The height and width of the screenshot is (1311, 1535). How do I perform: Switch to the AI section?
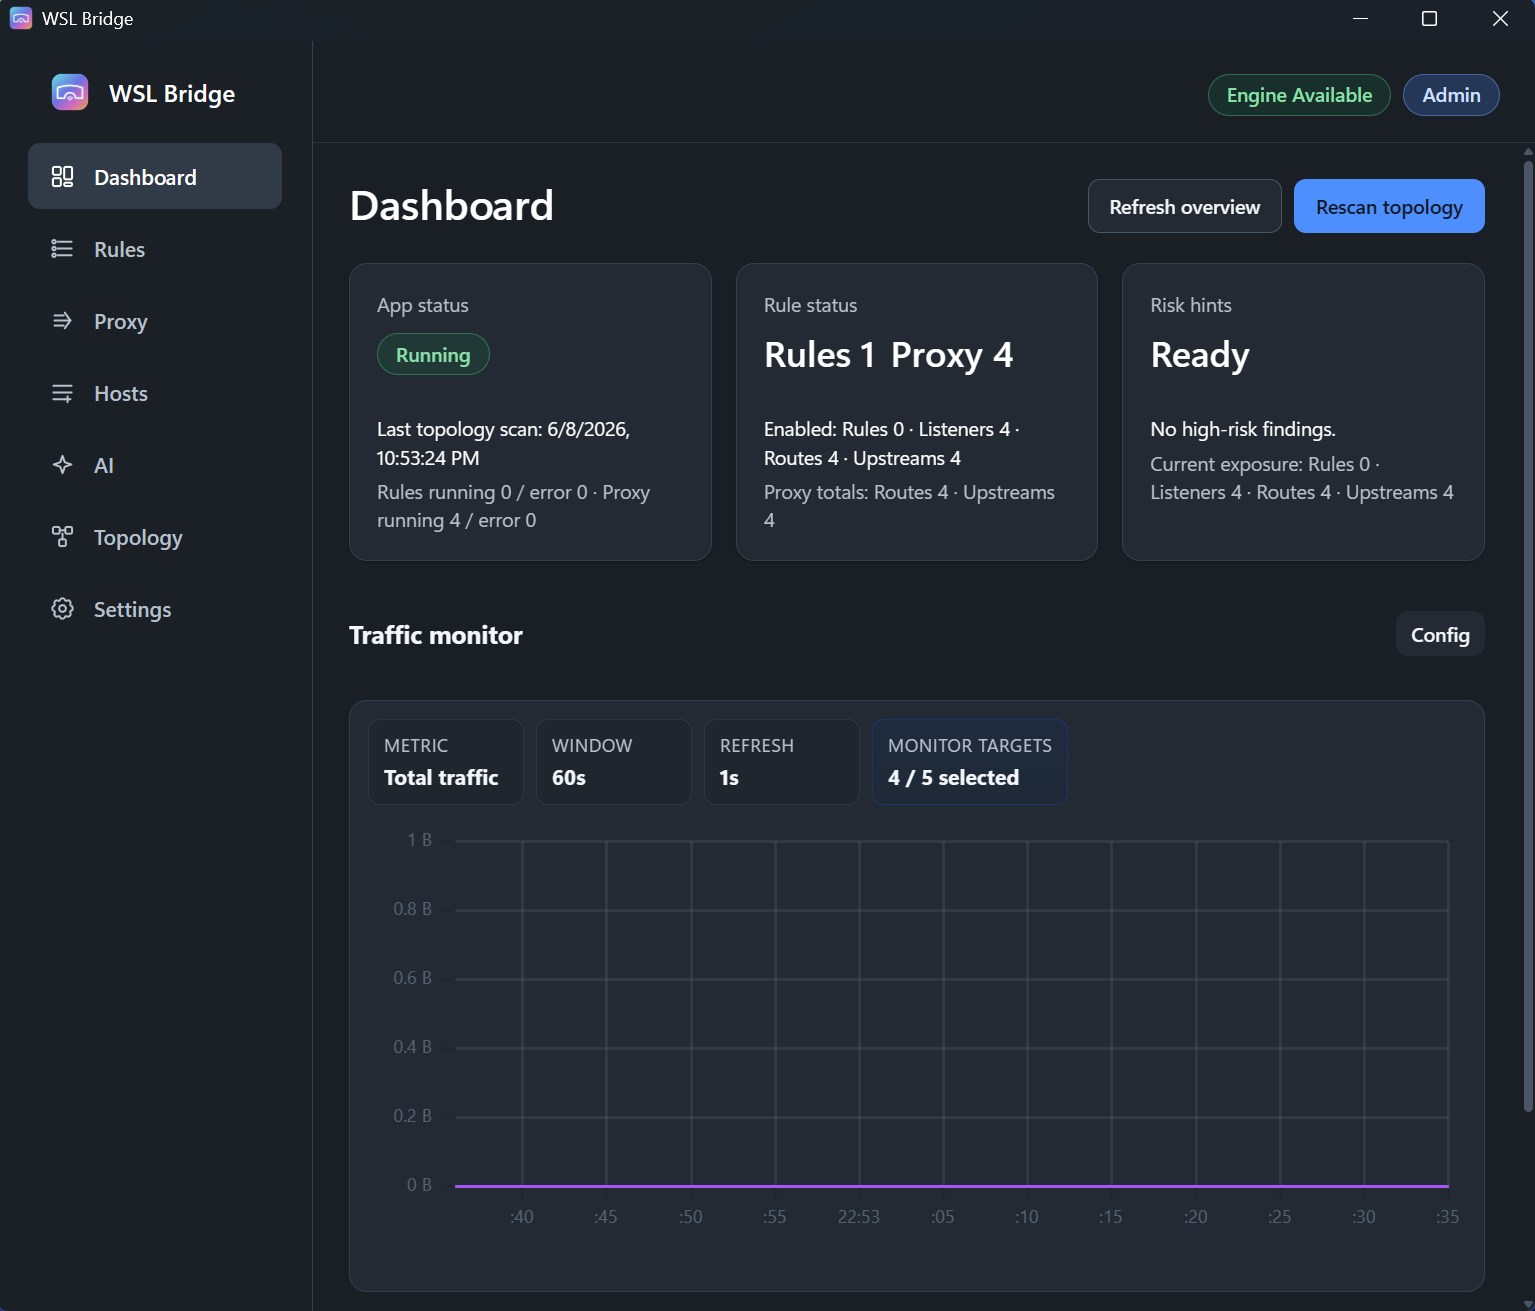point(155,465)
